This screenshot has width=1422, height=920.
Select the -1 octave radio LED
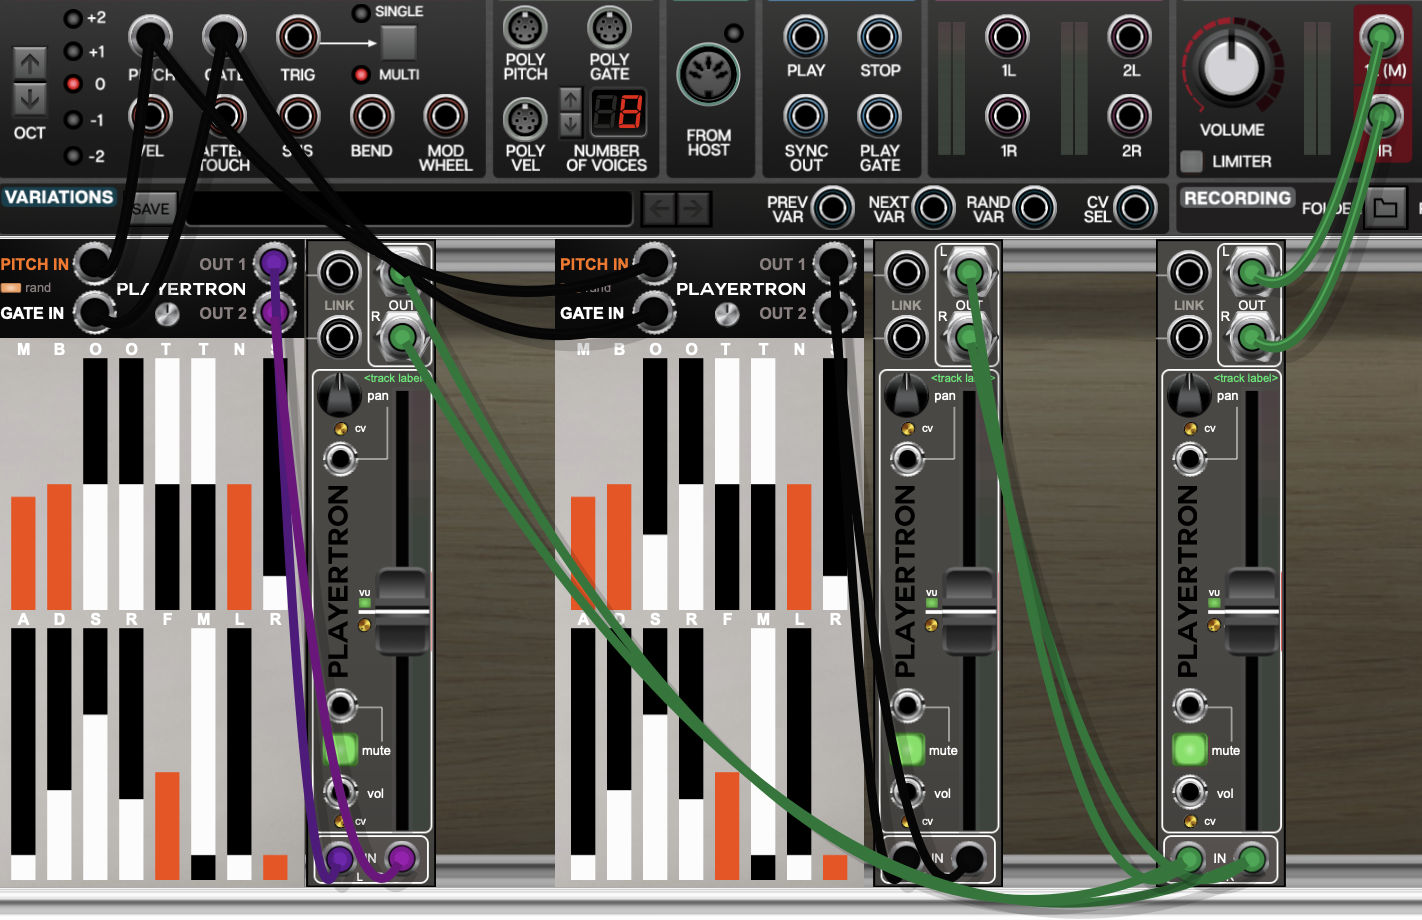pos(73,120)
